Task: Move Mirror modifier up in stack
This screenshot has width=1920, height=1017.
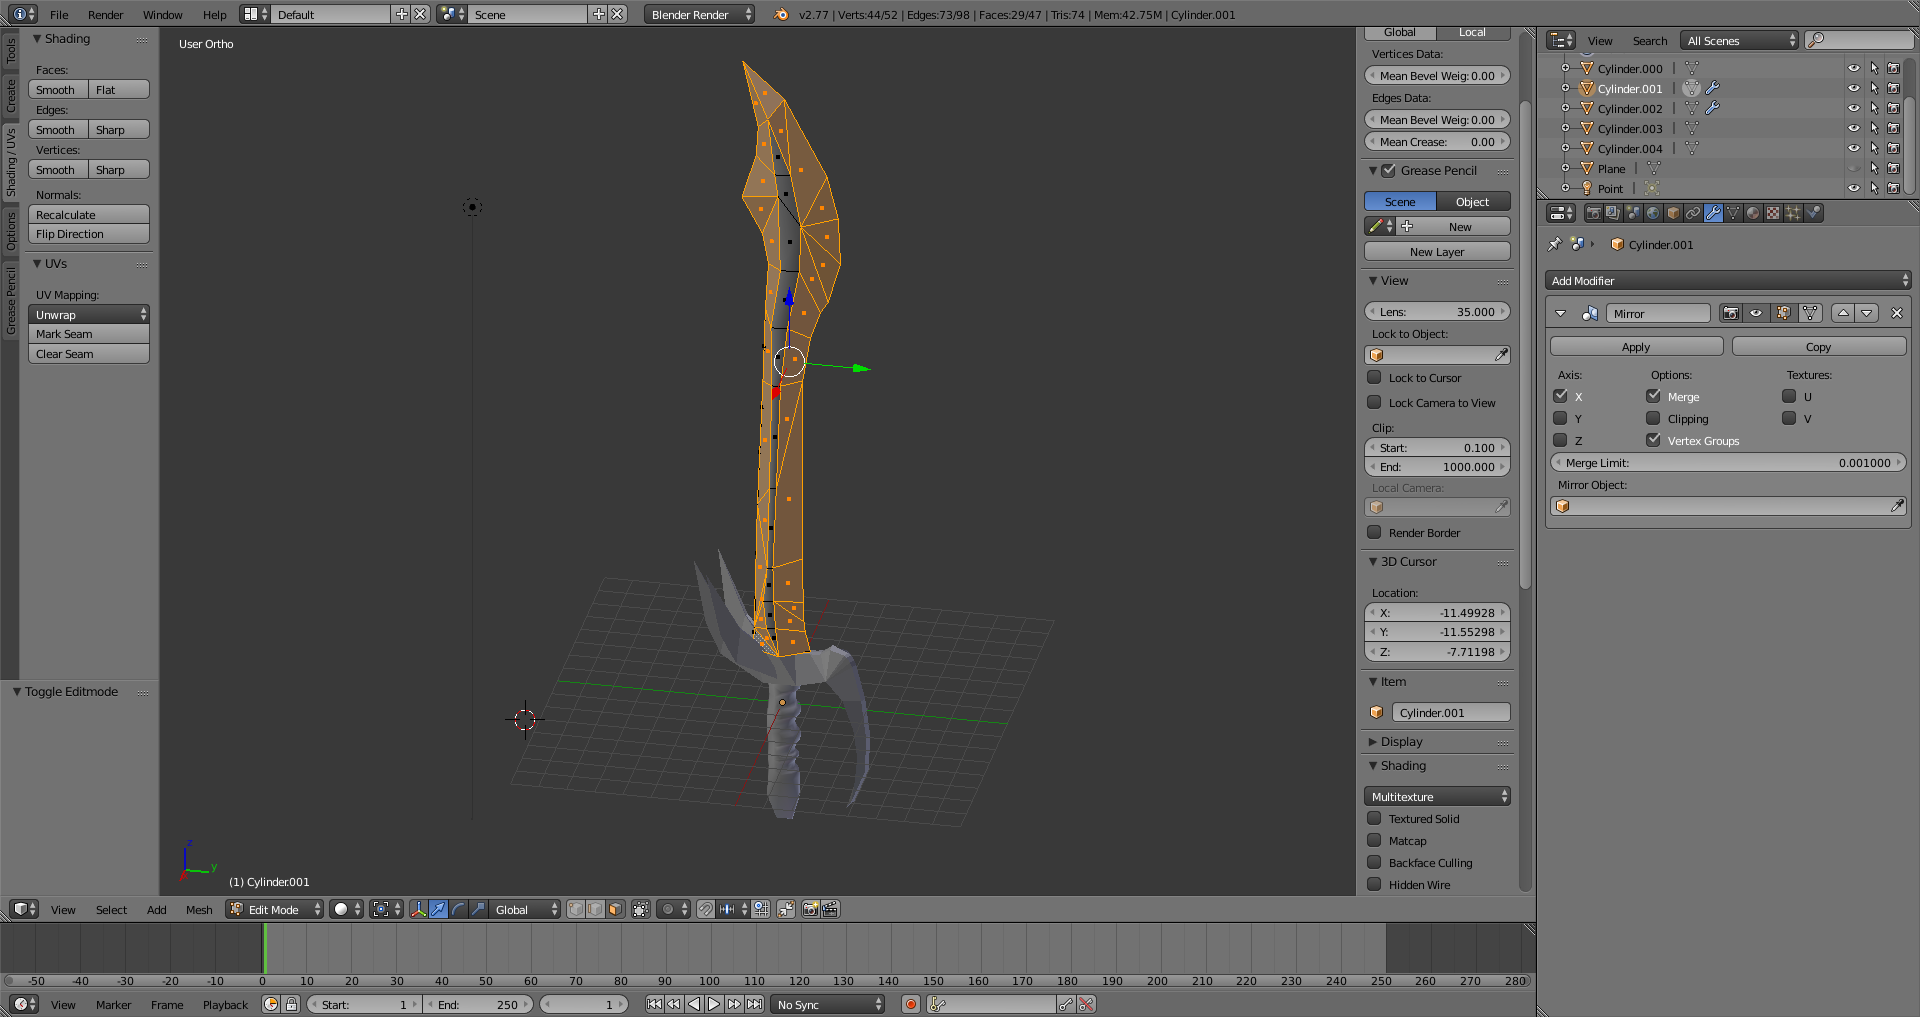Action: [1843, 313]
